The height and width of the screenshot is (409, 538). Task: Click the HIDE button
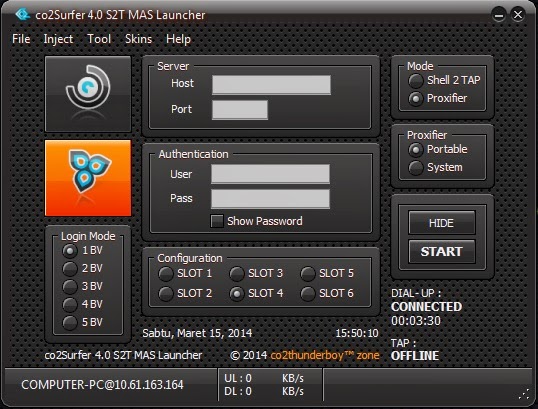tap(442, 223)
